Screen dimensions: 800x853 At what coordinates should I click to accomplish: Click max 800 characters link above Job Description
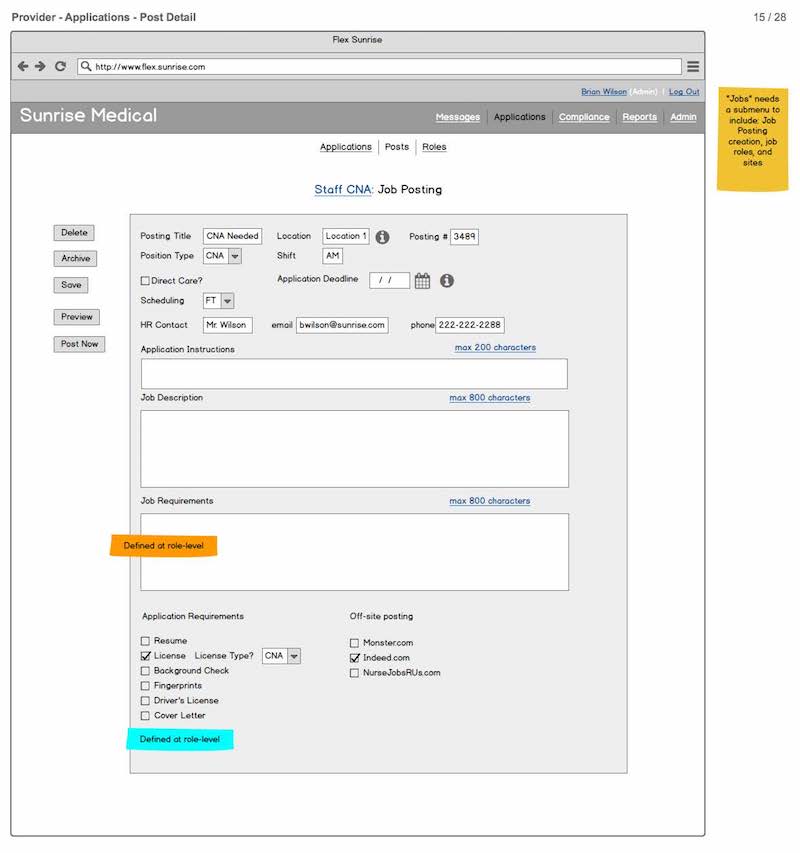tap(489, 398)
